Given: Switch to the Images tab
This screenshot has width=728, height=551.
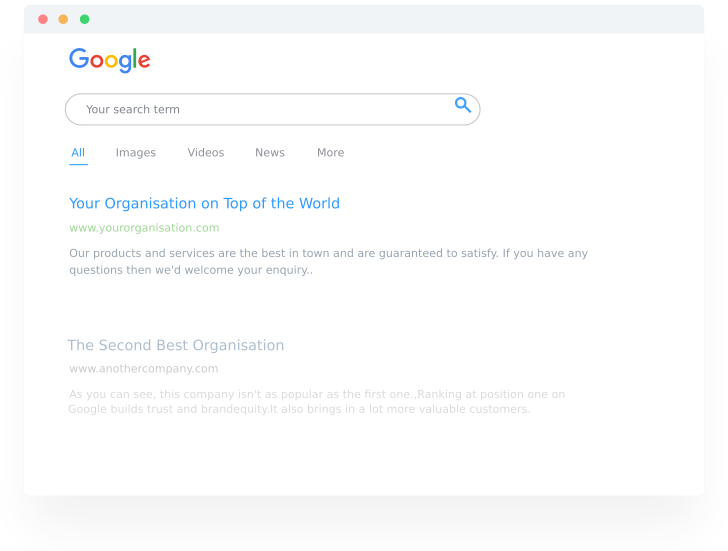Looking at the screenshot, I should [x=136, y=153].
